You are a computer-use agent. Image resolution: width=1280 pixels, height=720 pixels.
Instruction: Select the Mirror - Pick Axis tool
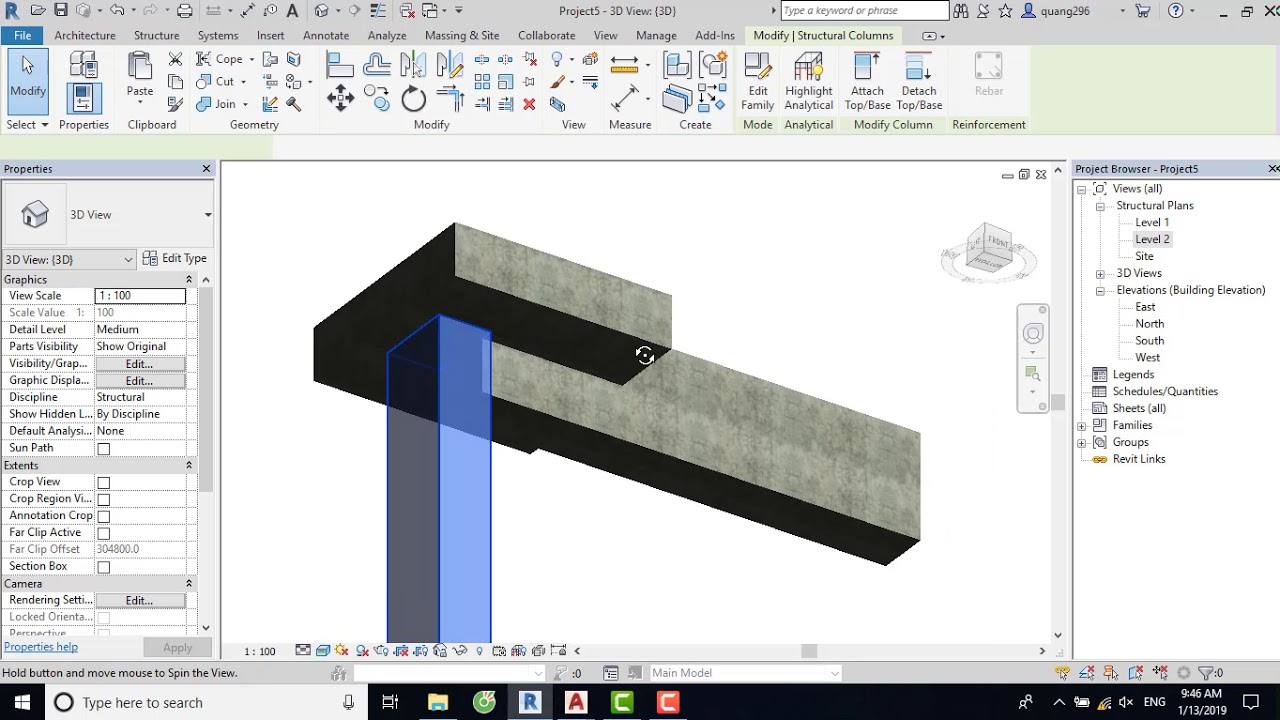tap(413, 65)
